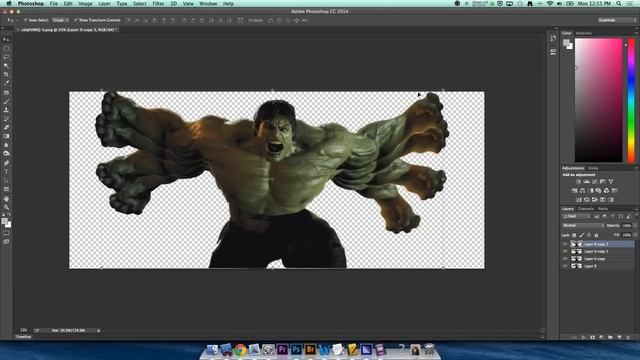
Task: Click the hue spectrum slider bar
Action: pyautogui.click(x=631, y=100)
